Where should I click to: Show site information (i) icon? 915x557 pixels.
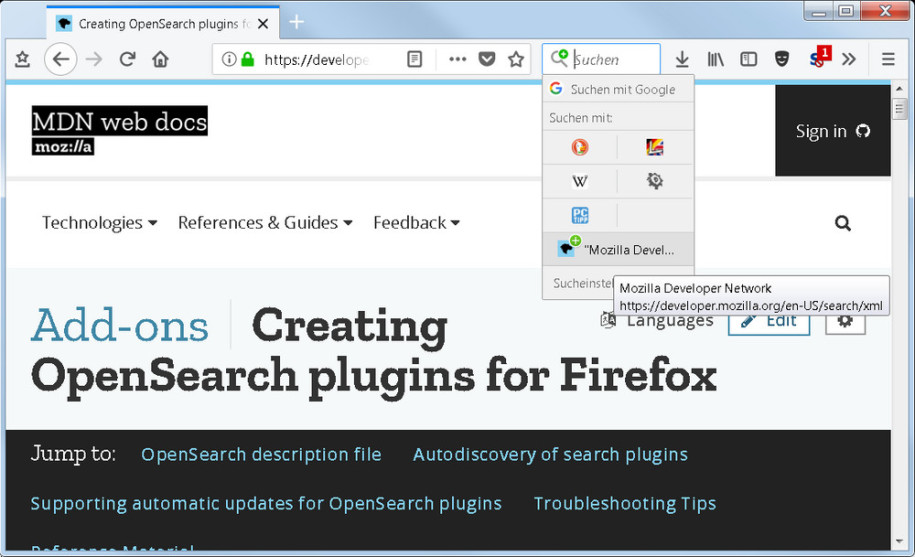pyautogui.click(x=229, y=59)
